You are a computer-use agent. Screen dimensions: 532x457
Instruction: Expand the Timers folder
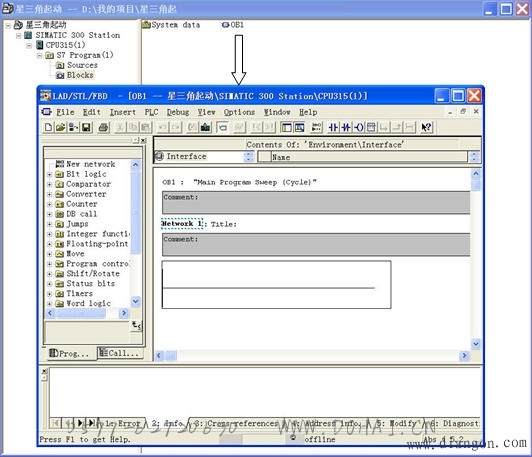tap(50, 294)
